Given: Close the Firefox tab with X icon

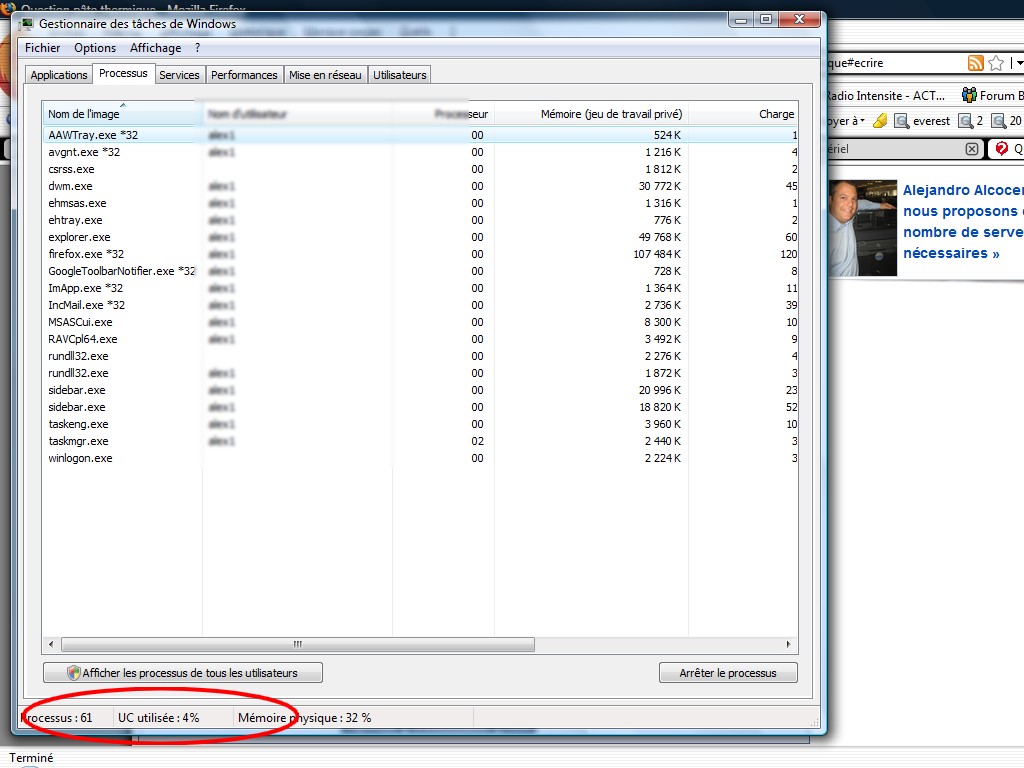Looking at the screenshot, I should 971,148.
